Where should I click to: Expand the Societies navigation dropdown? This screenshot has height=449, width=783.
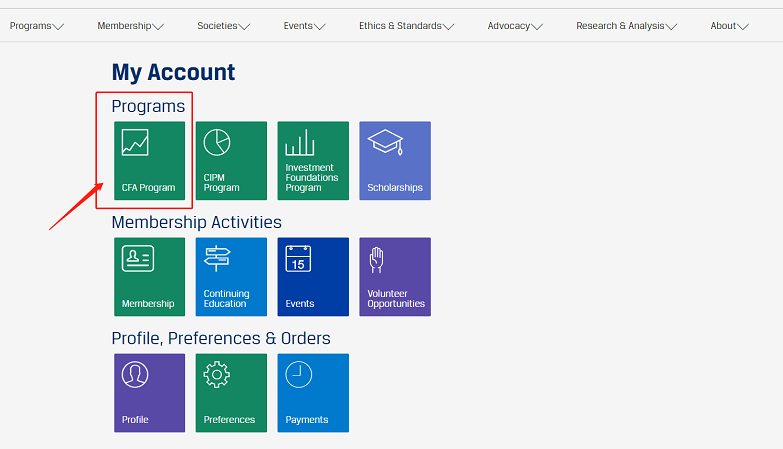(x=223, y=26)
